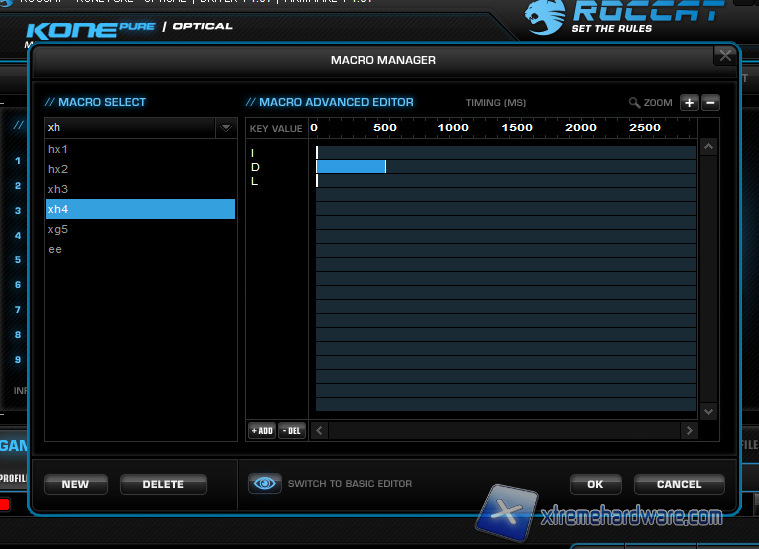Choose the xg5 macro entry
Screen dimensions: 759x549
(x=58, y=229)
